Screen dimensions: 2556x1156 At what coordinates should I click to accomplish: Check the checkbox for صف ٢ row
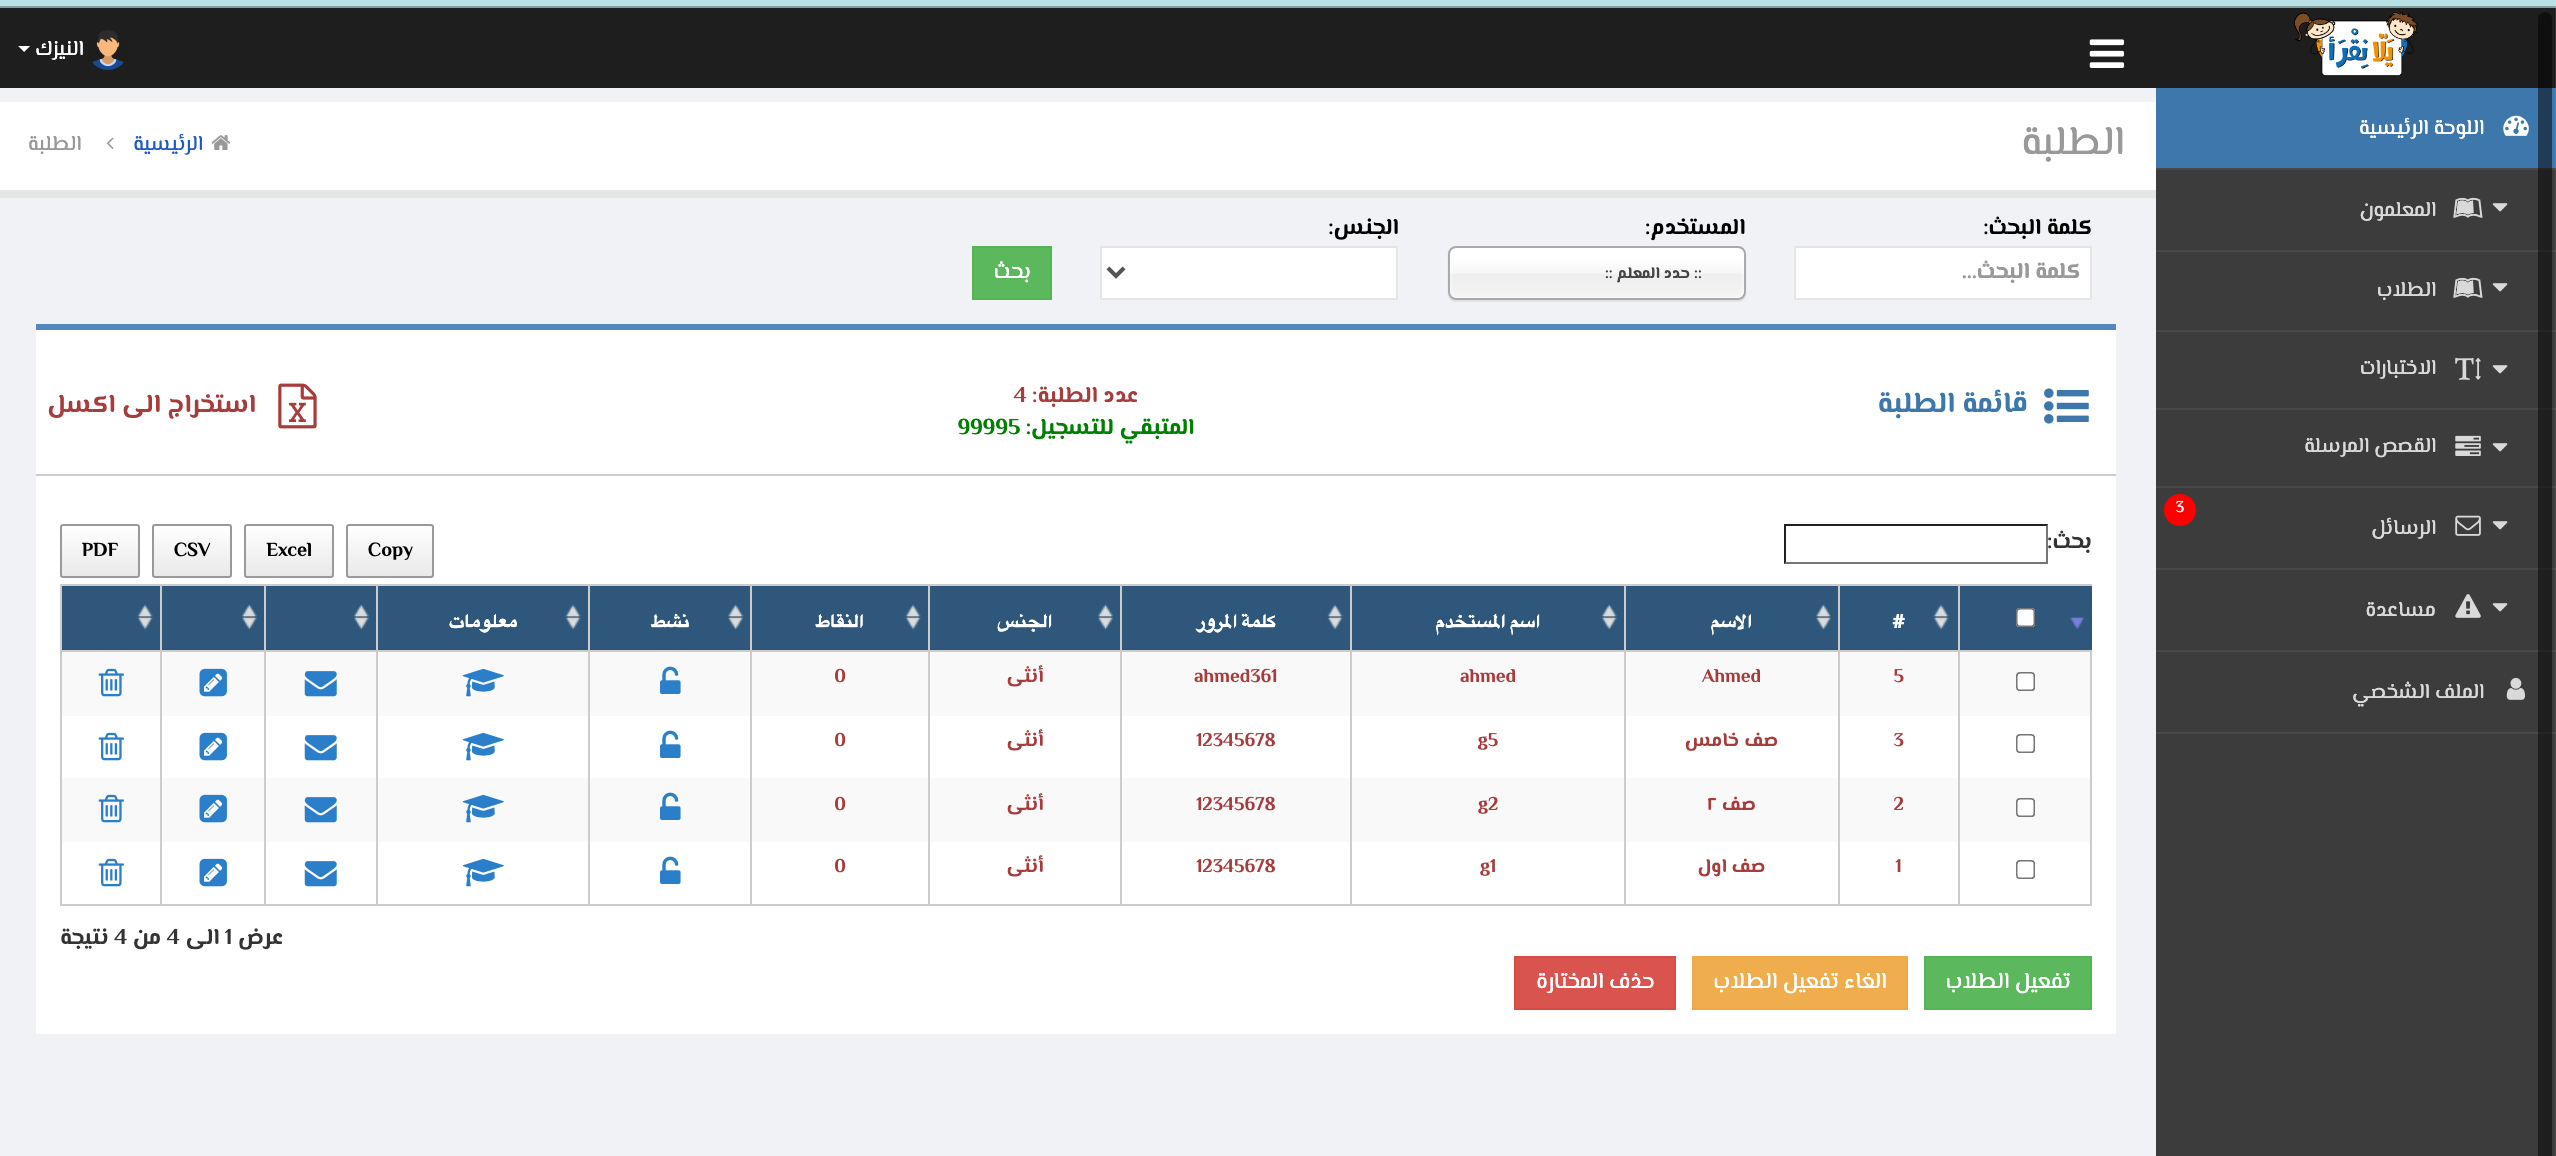2025,808
